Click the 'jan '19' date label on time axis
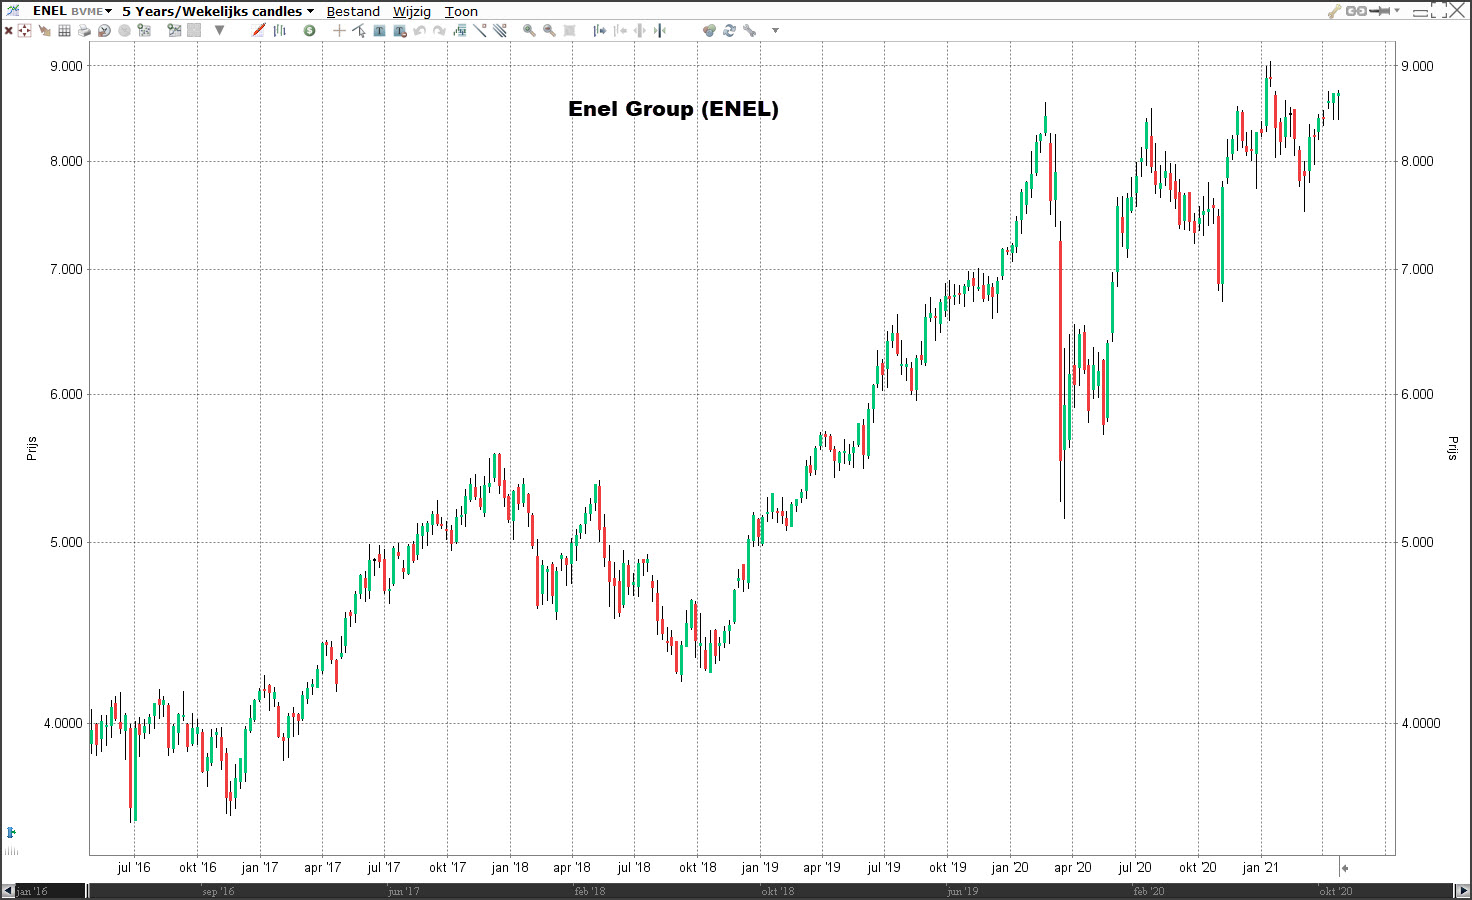The image size is (1472, 900). click(760, 867)
